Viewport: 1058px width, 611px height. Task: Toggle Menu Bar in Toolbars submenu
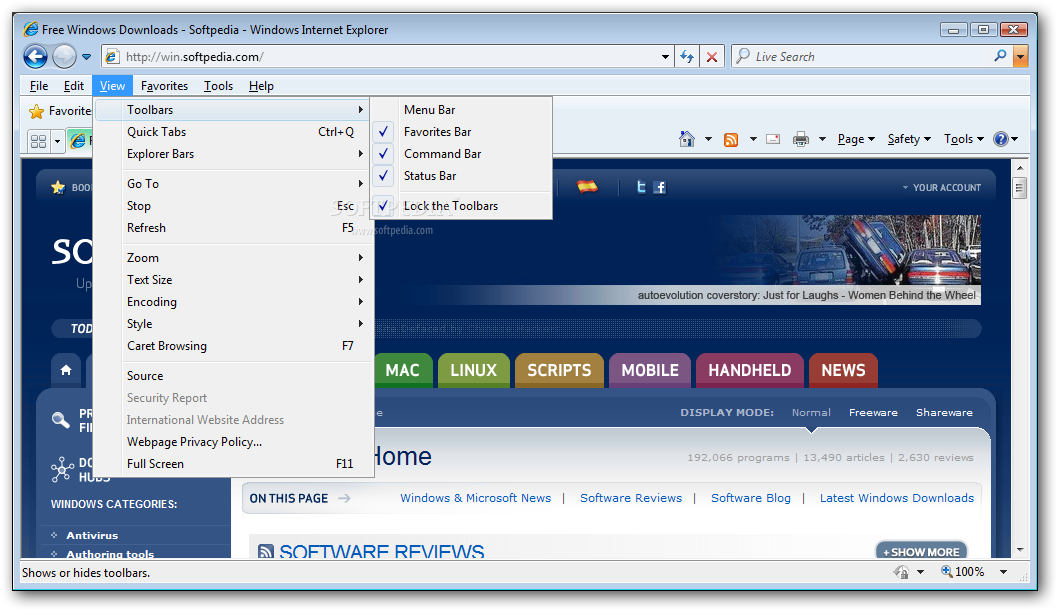point(461,110)
